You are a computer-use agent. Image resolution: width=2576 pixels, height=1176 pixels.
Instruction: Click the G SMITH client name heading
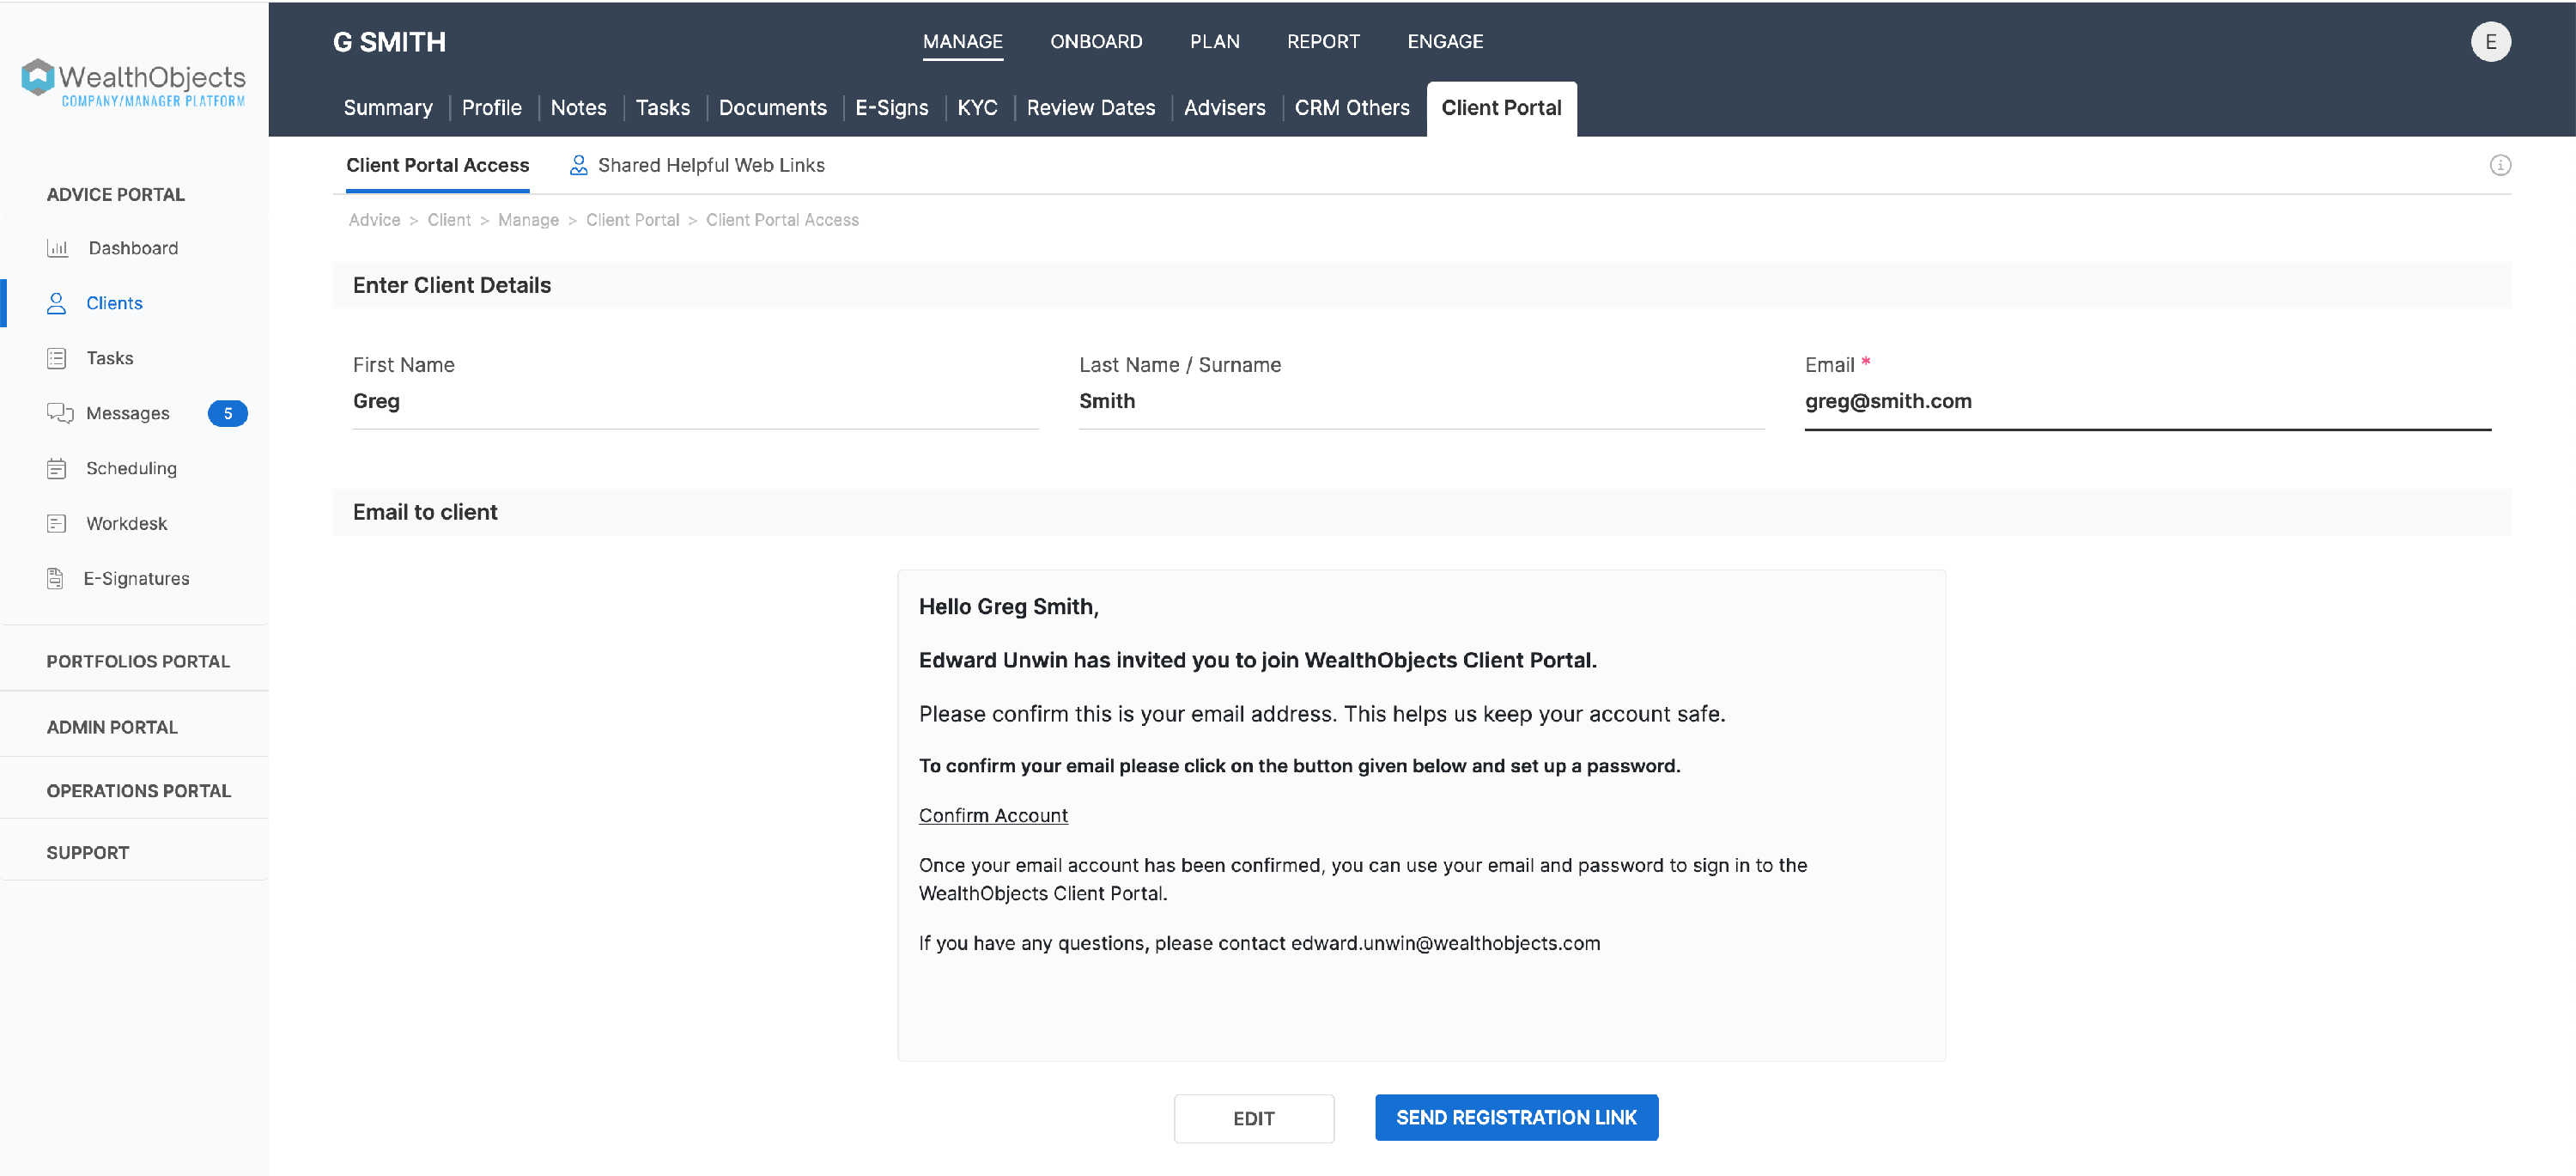pos(389,42)
